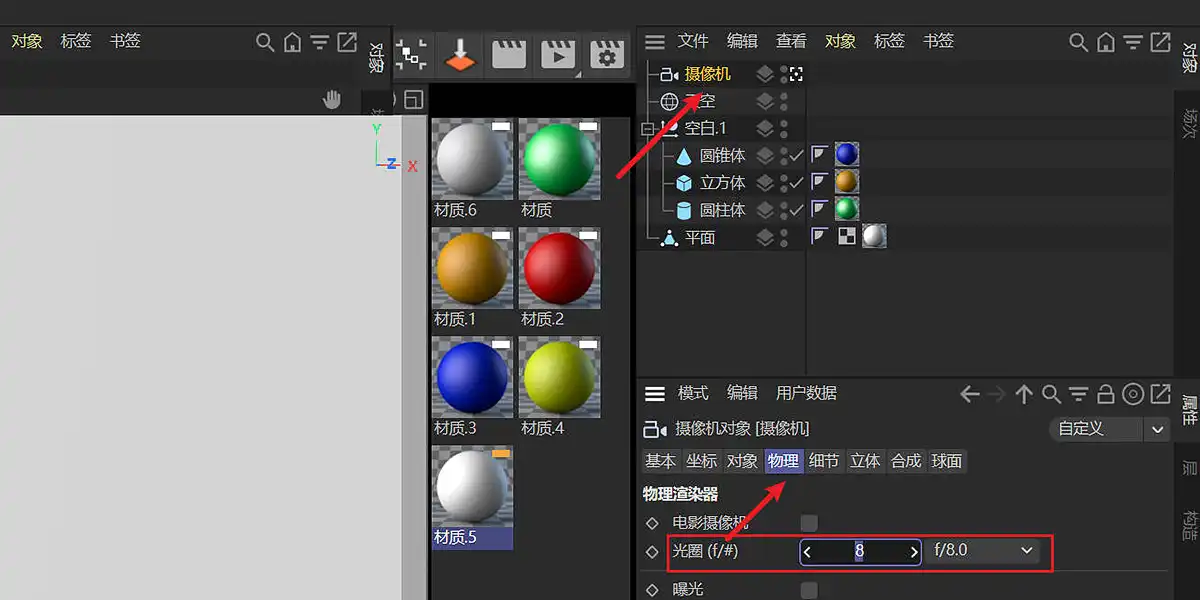Screen dimensions: 1200x600
Task: Click the 光圈 aperture value input field
Action: [859, 551]
